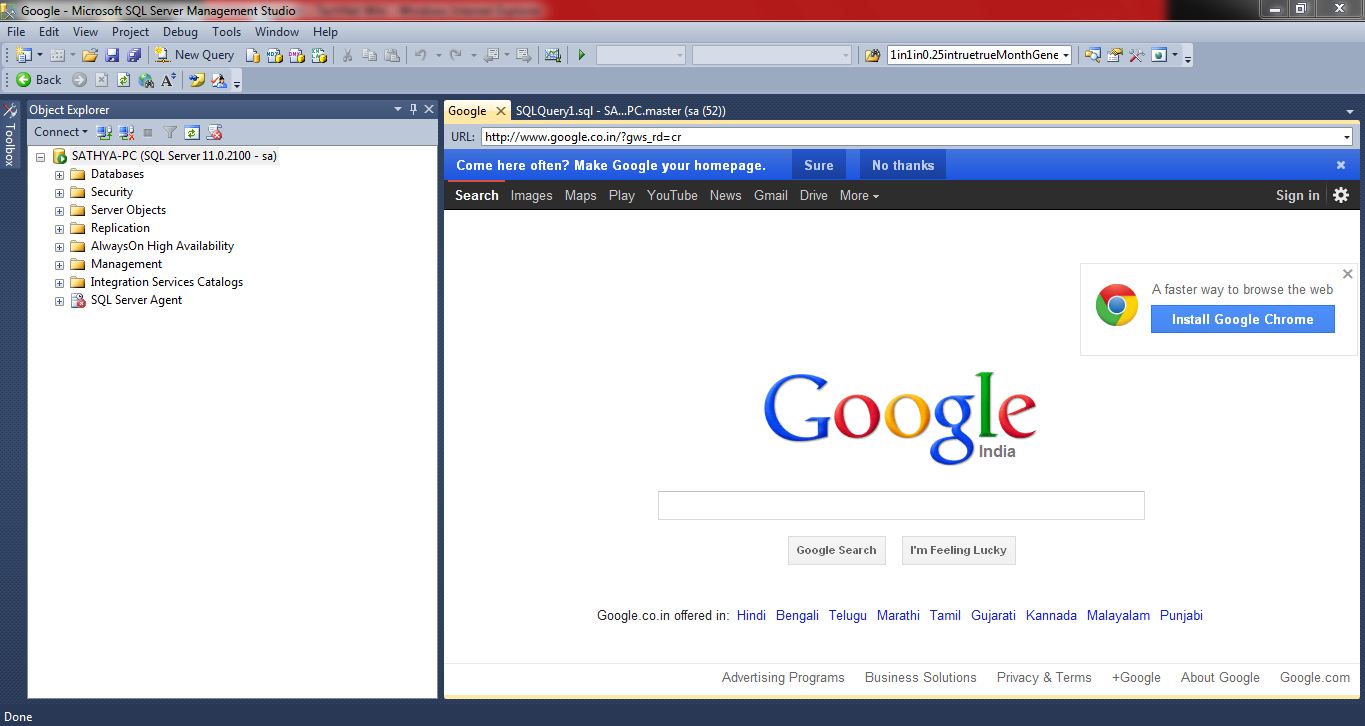Click the Database Engine Query icon
Image resolution: width=1365 pixels, height=726 pixels.
253,55
